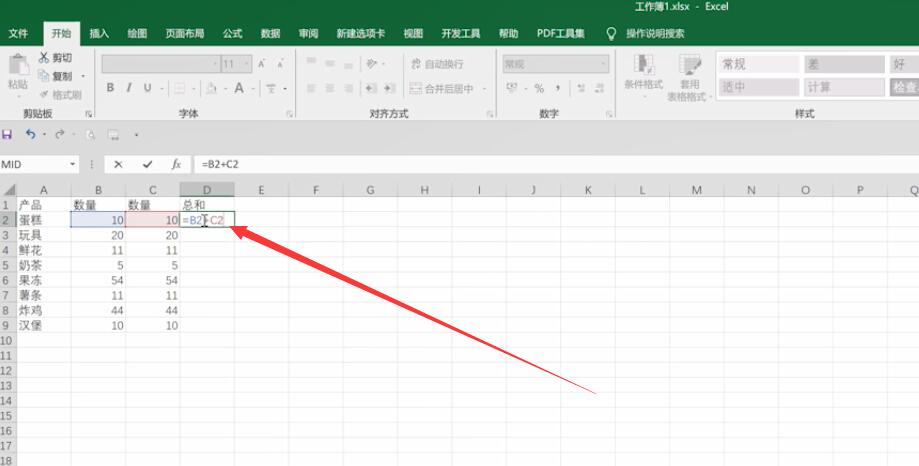The image size is (919, 466).
Task: Click the Insert Function fx button
Action: pyautogui.click(x=176, y=165)
